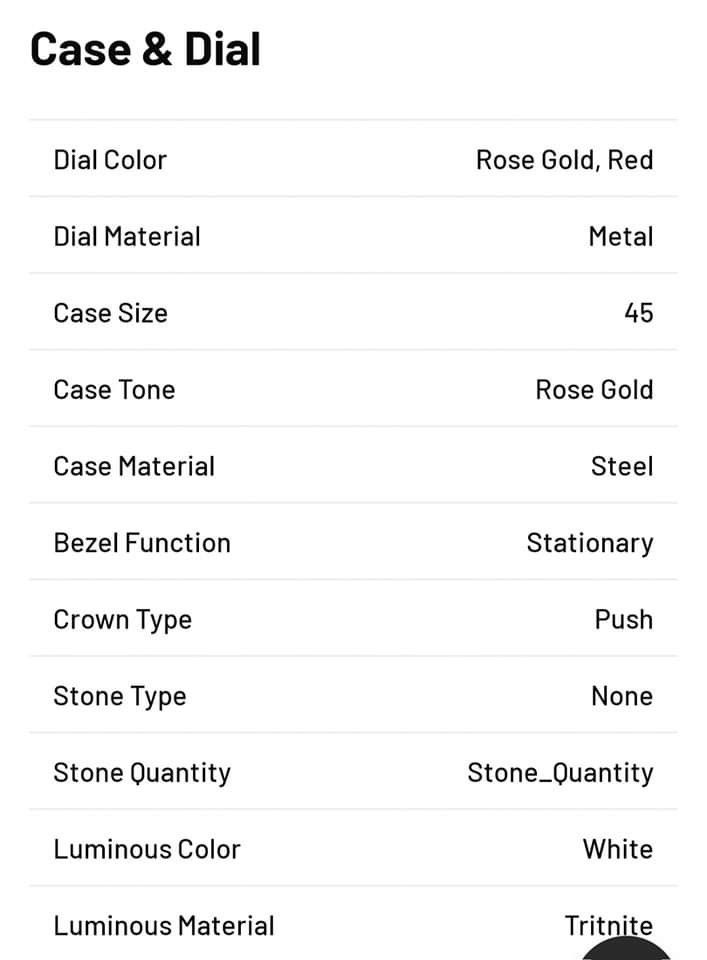
Task: Tap the dark floating circle button
Action: pyautogui.click(x=626, y=949)
